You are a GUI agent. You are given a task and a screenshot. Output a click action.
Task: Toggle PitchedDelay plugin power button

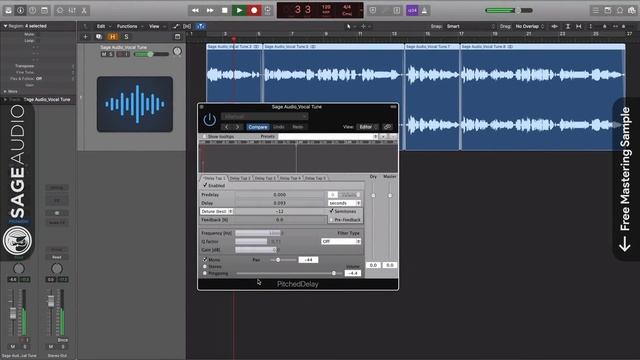[x=209, y=119]
